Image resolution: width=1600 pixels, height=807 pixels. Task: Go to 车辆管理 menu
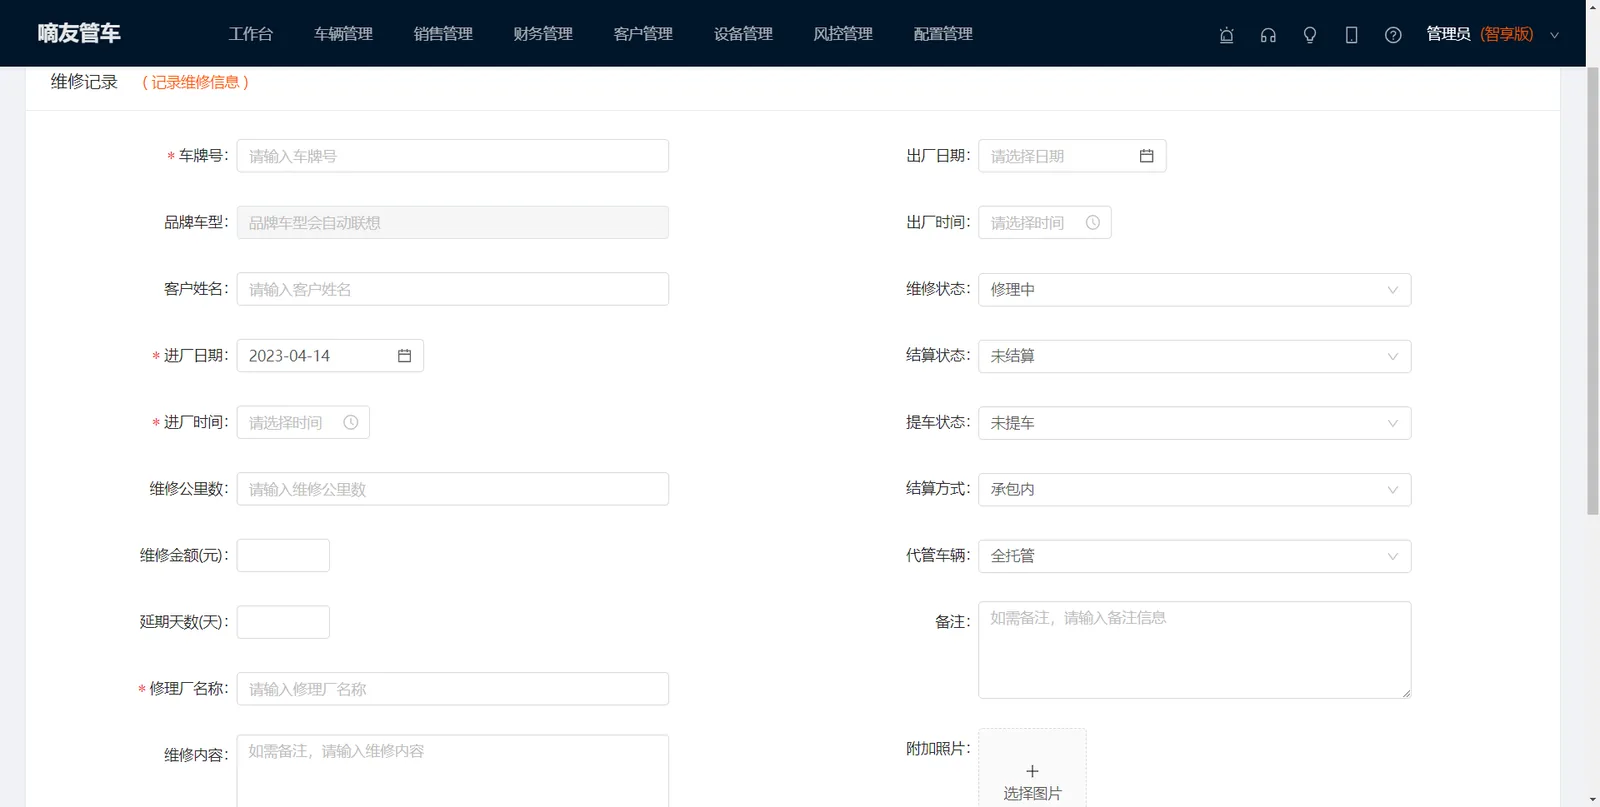[344, 34]
